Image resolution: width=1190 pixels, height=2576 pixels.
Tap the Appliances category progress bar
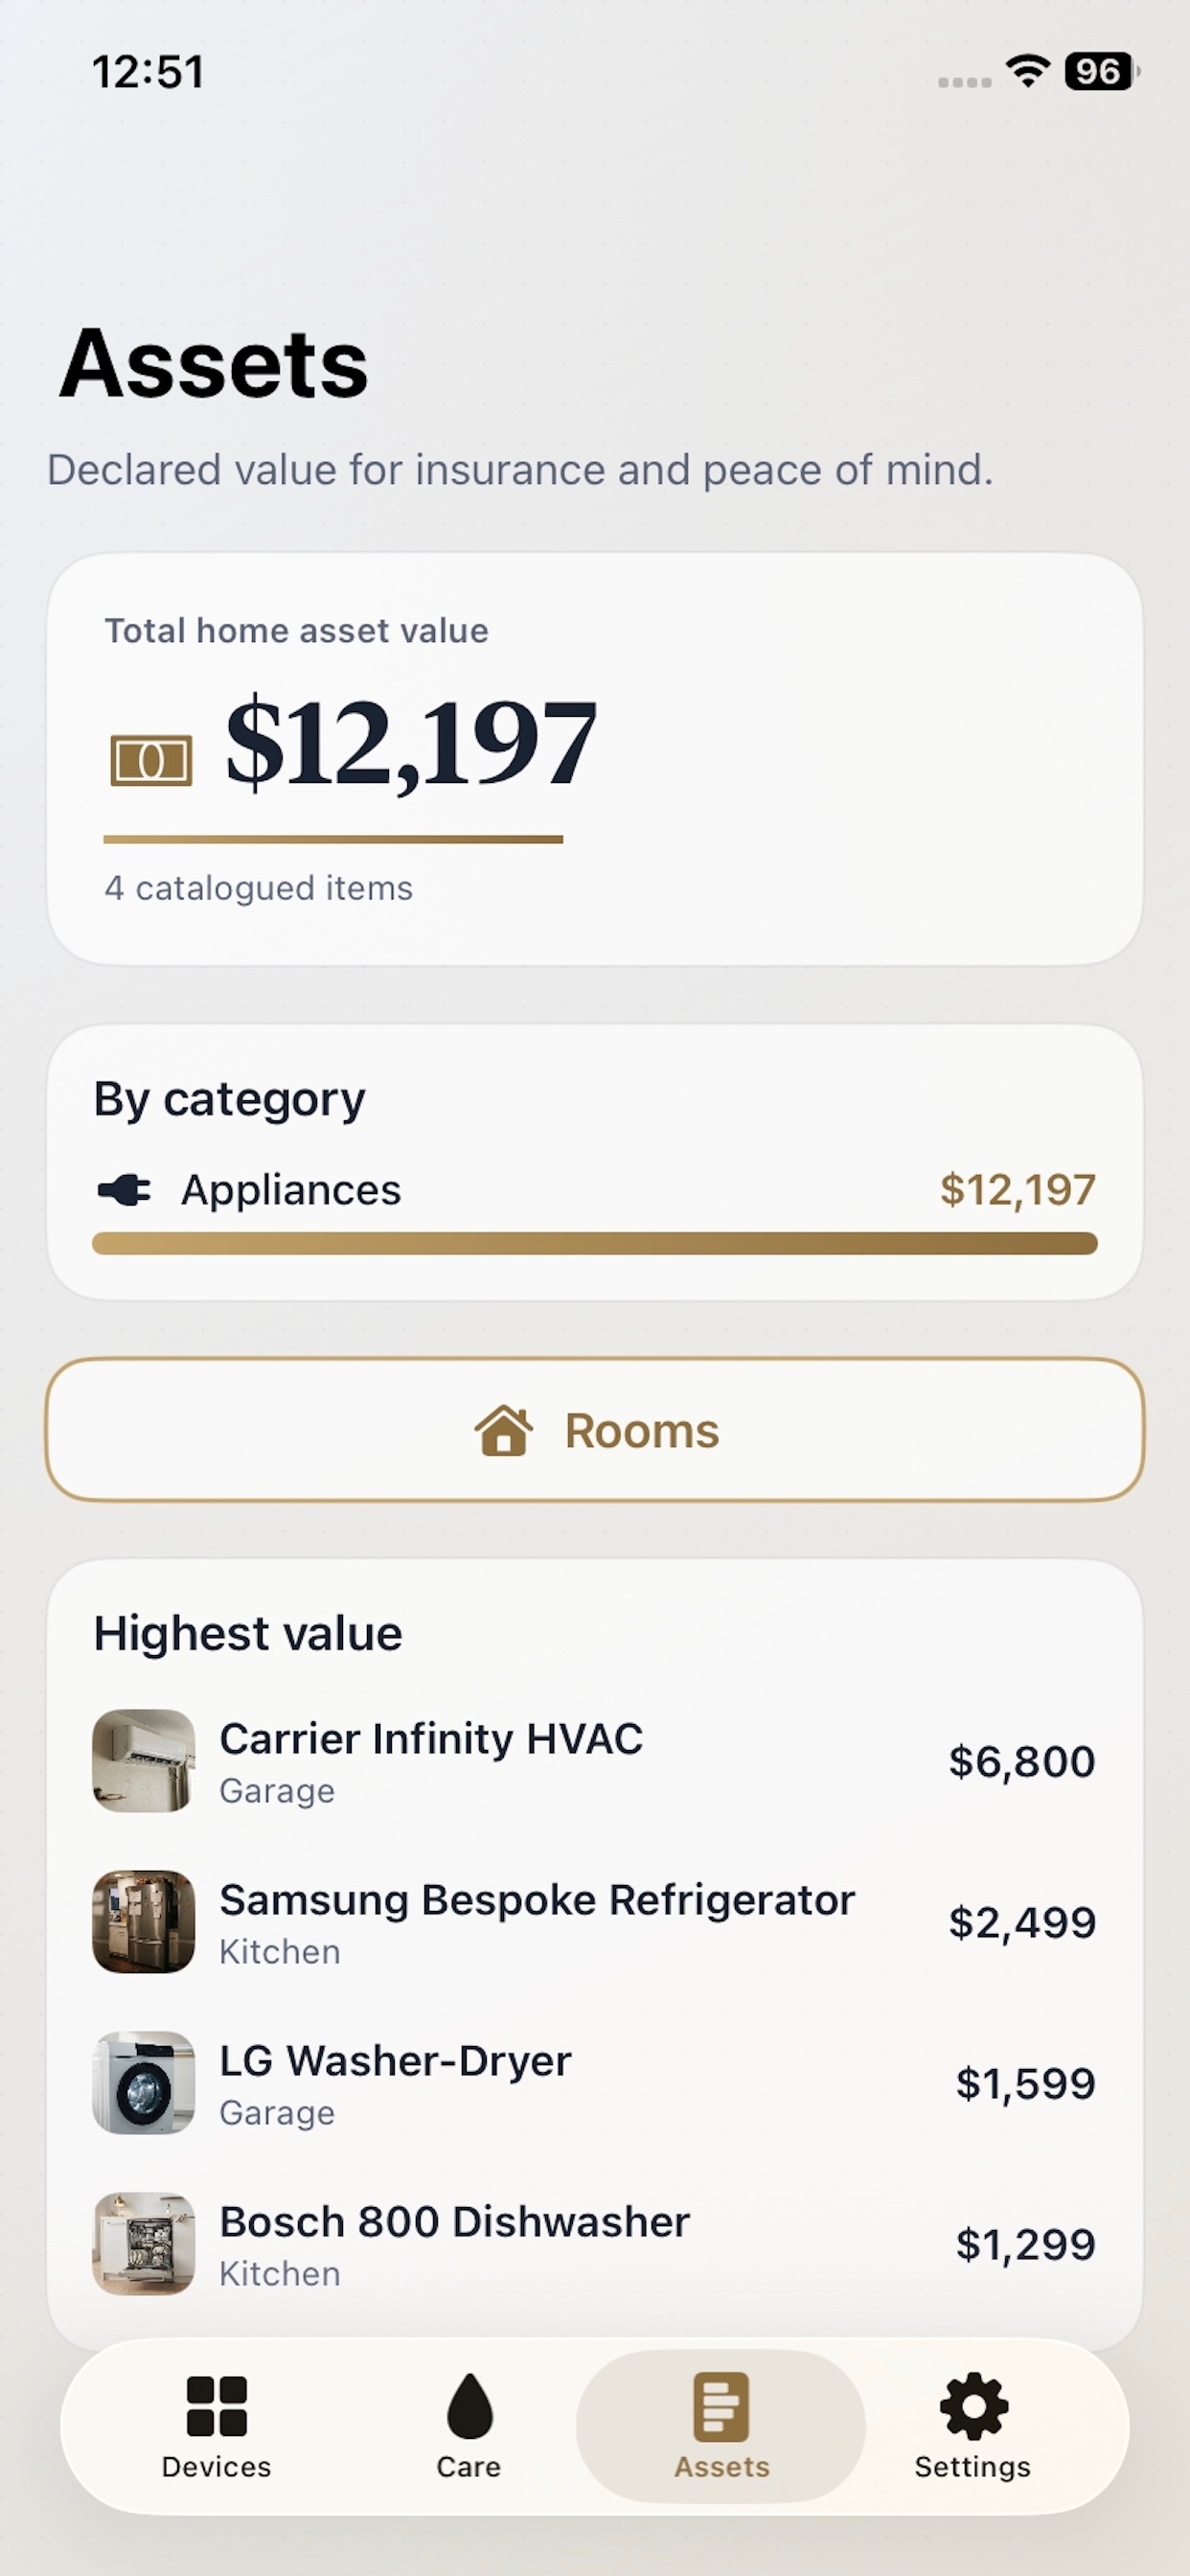[x=595, y=1243]
